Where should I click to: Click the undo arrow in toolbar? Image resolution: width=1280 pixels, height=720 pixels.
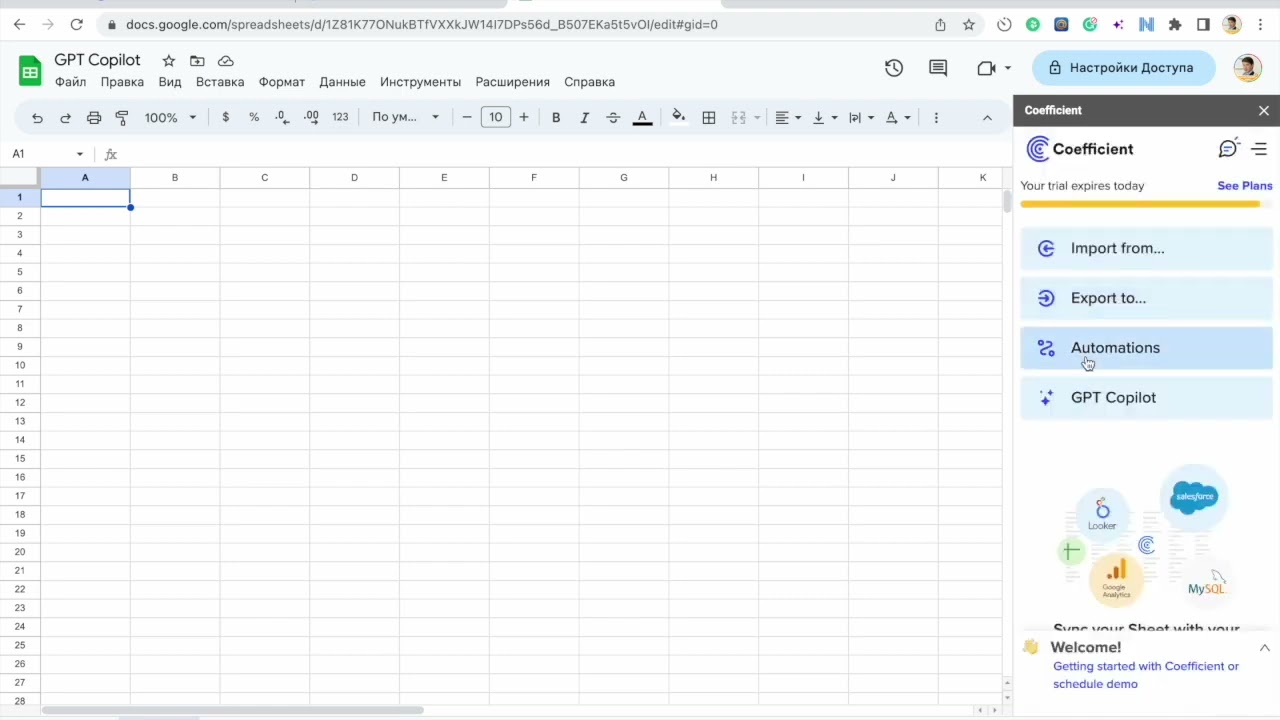point(37,118)
